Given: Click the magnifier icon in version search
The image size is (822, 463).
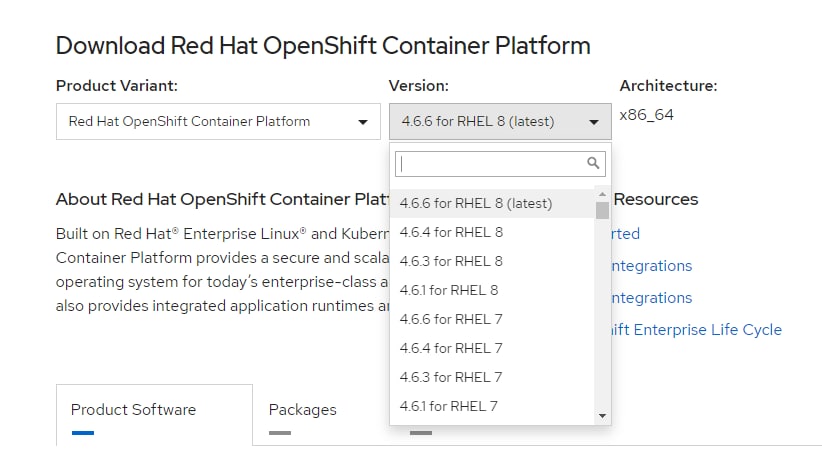Looking at the screenshot, I should click(593, 163).
